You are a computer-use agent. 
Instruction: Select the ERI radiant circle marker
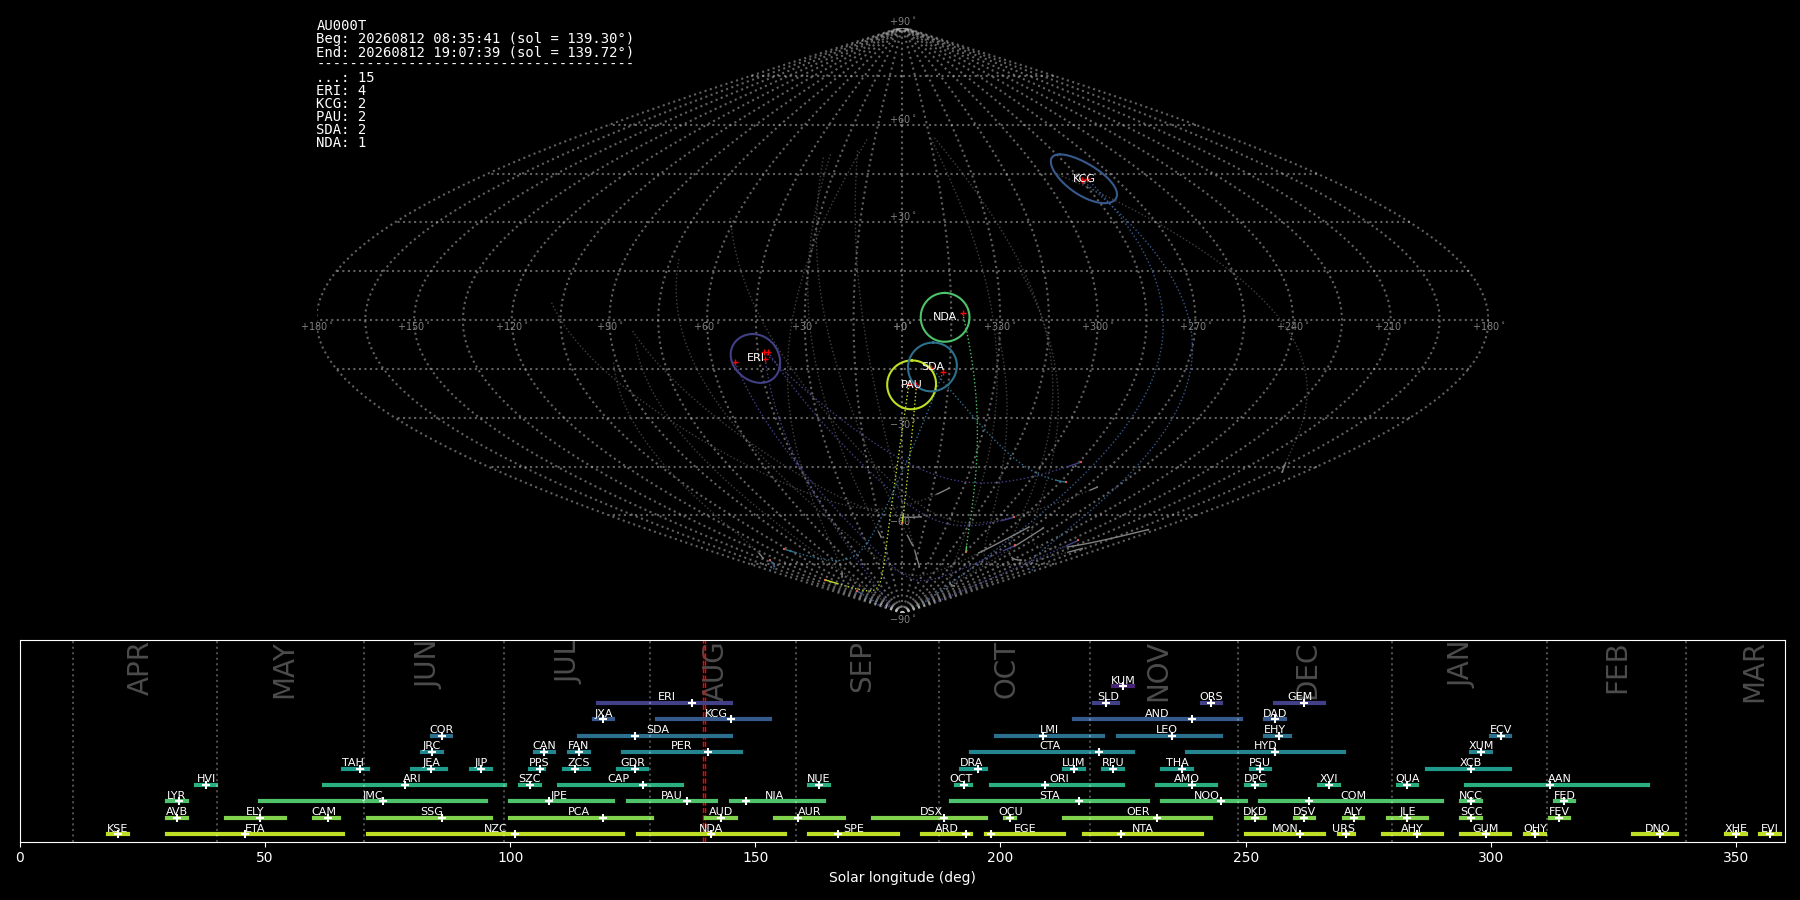point(755,358)
